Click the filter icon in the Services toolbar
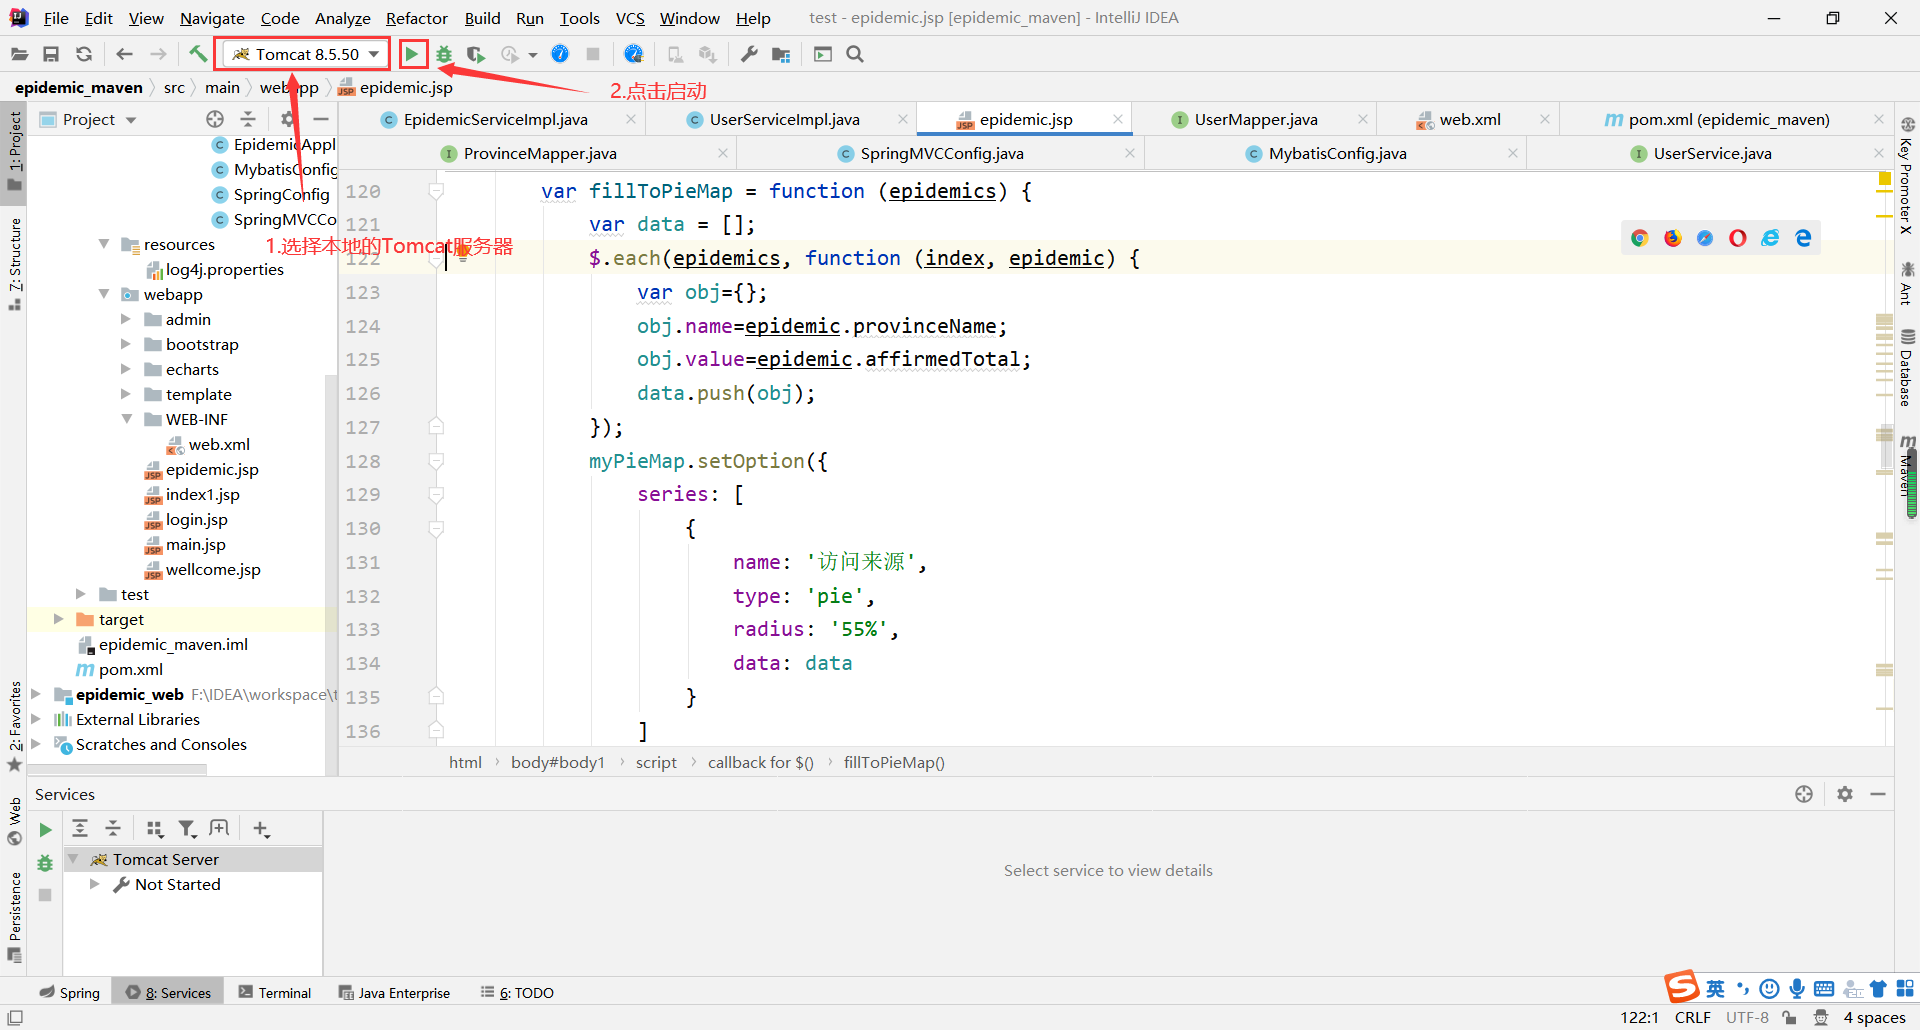Viewport: 1920px width, 1030px height. point(187,828)
